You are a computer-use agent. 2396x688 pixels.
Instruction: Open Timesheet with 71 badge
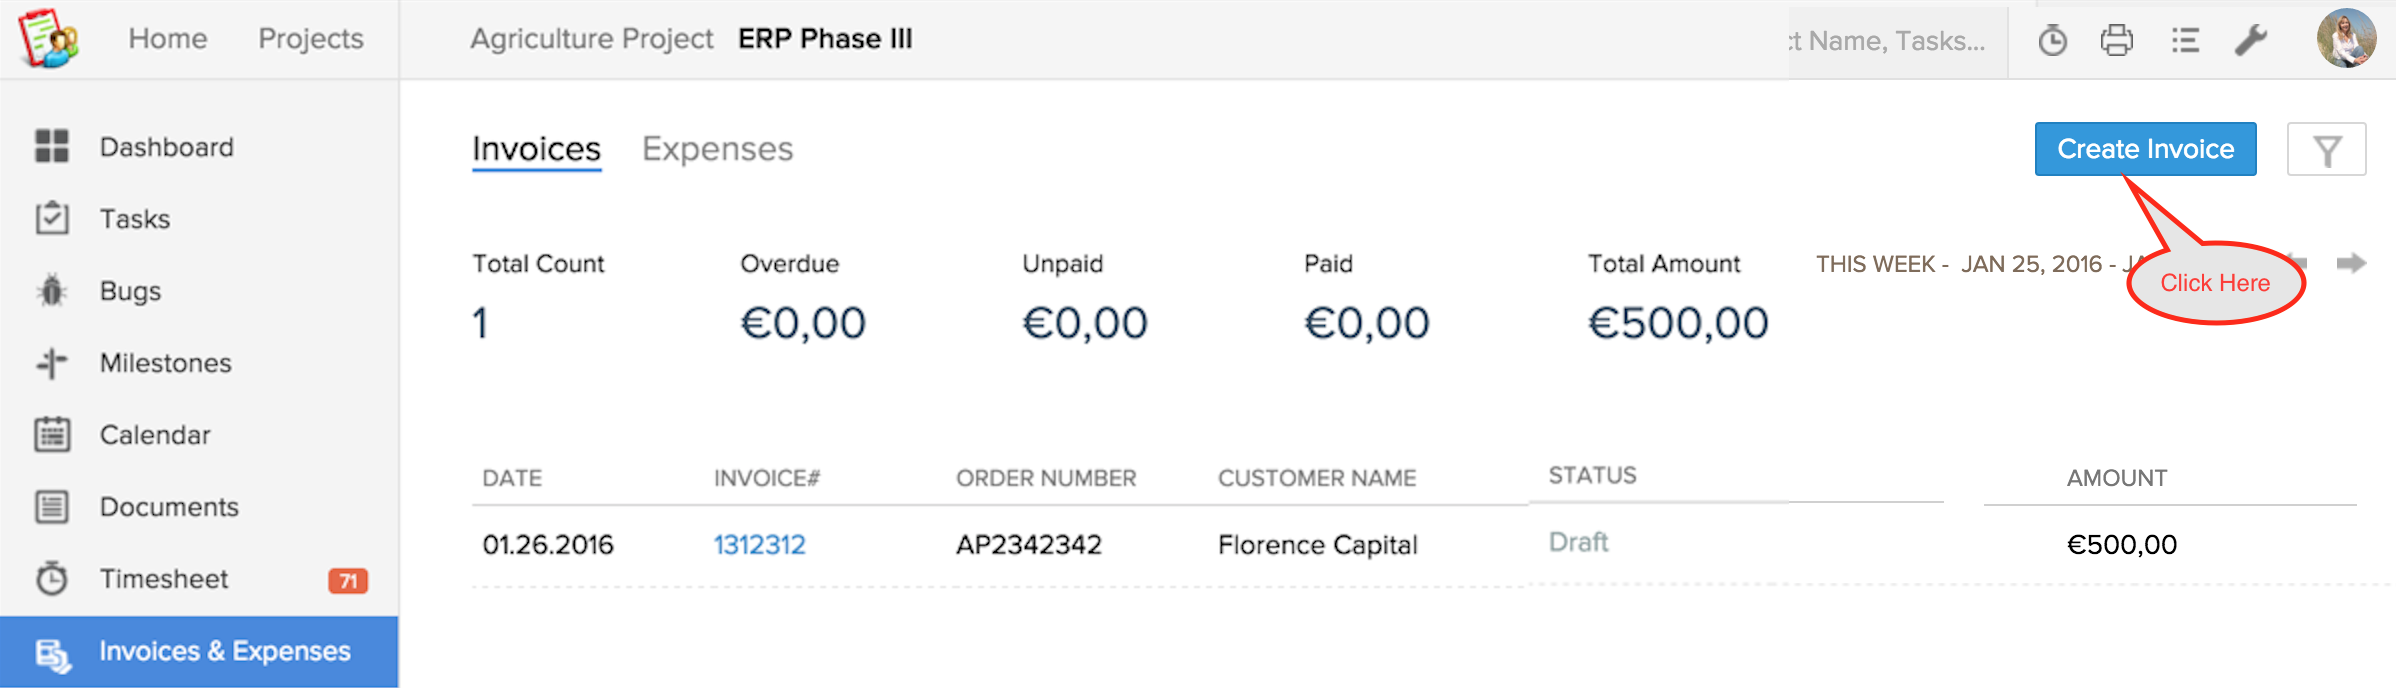point(164,579)
